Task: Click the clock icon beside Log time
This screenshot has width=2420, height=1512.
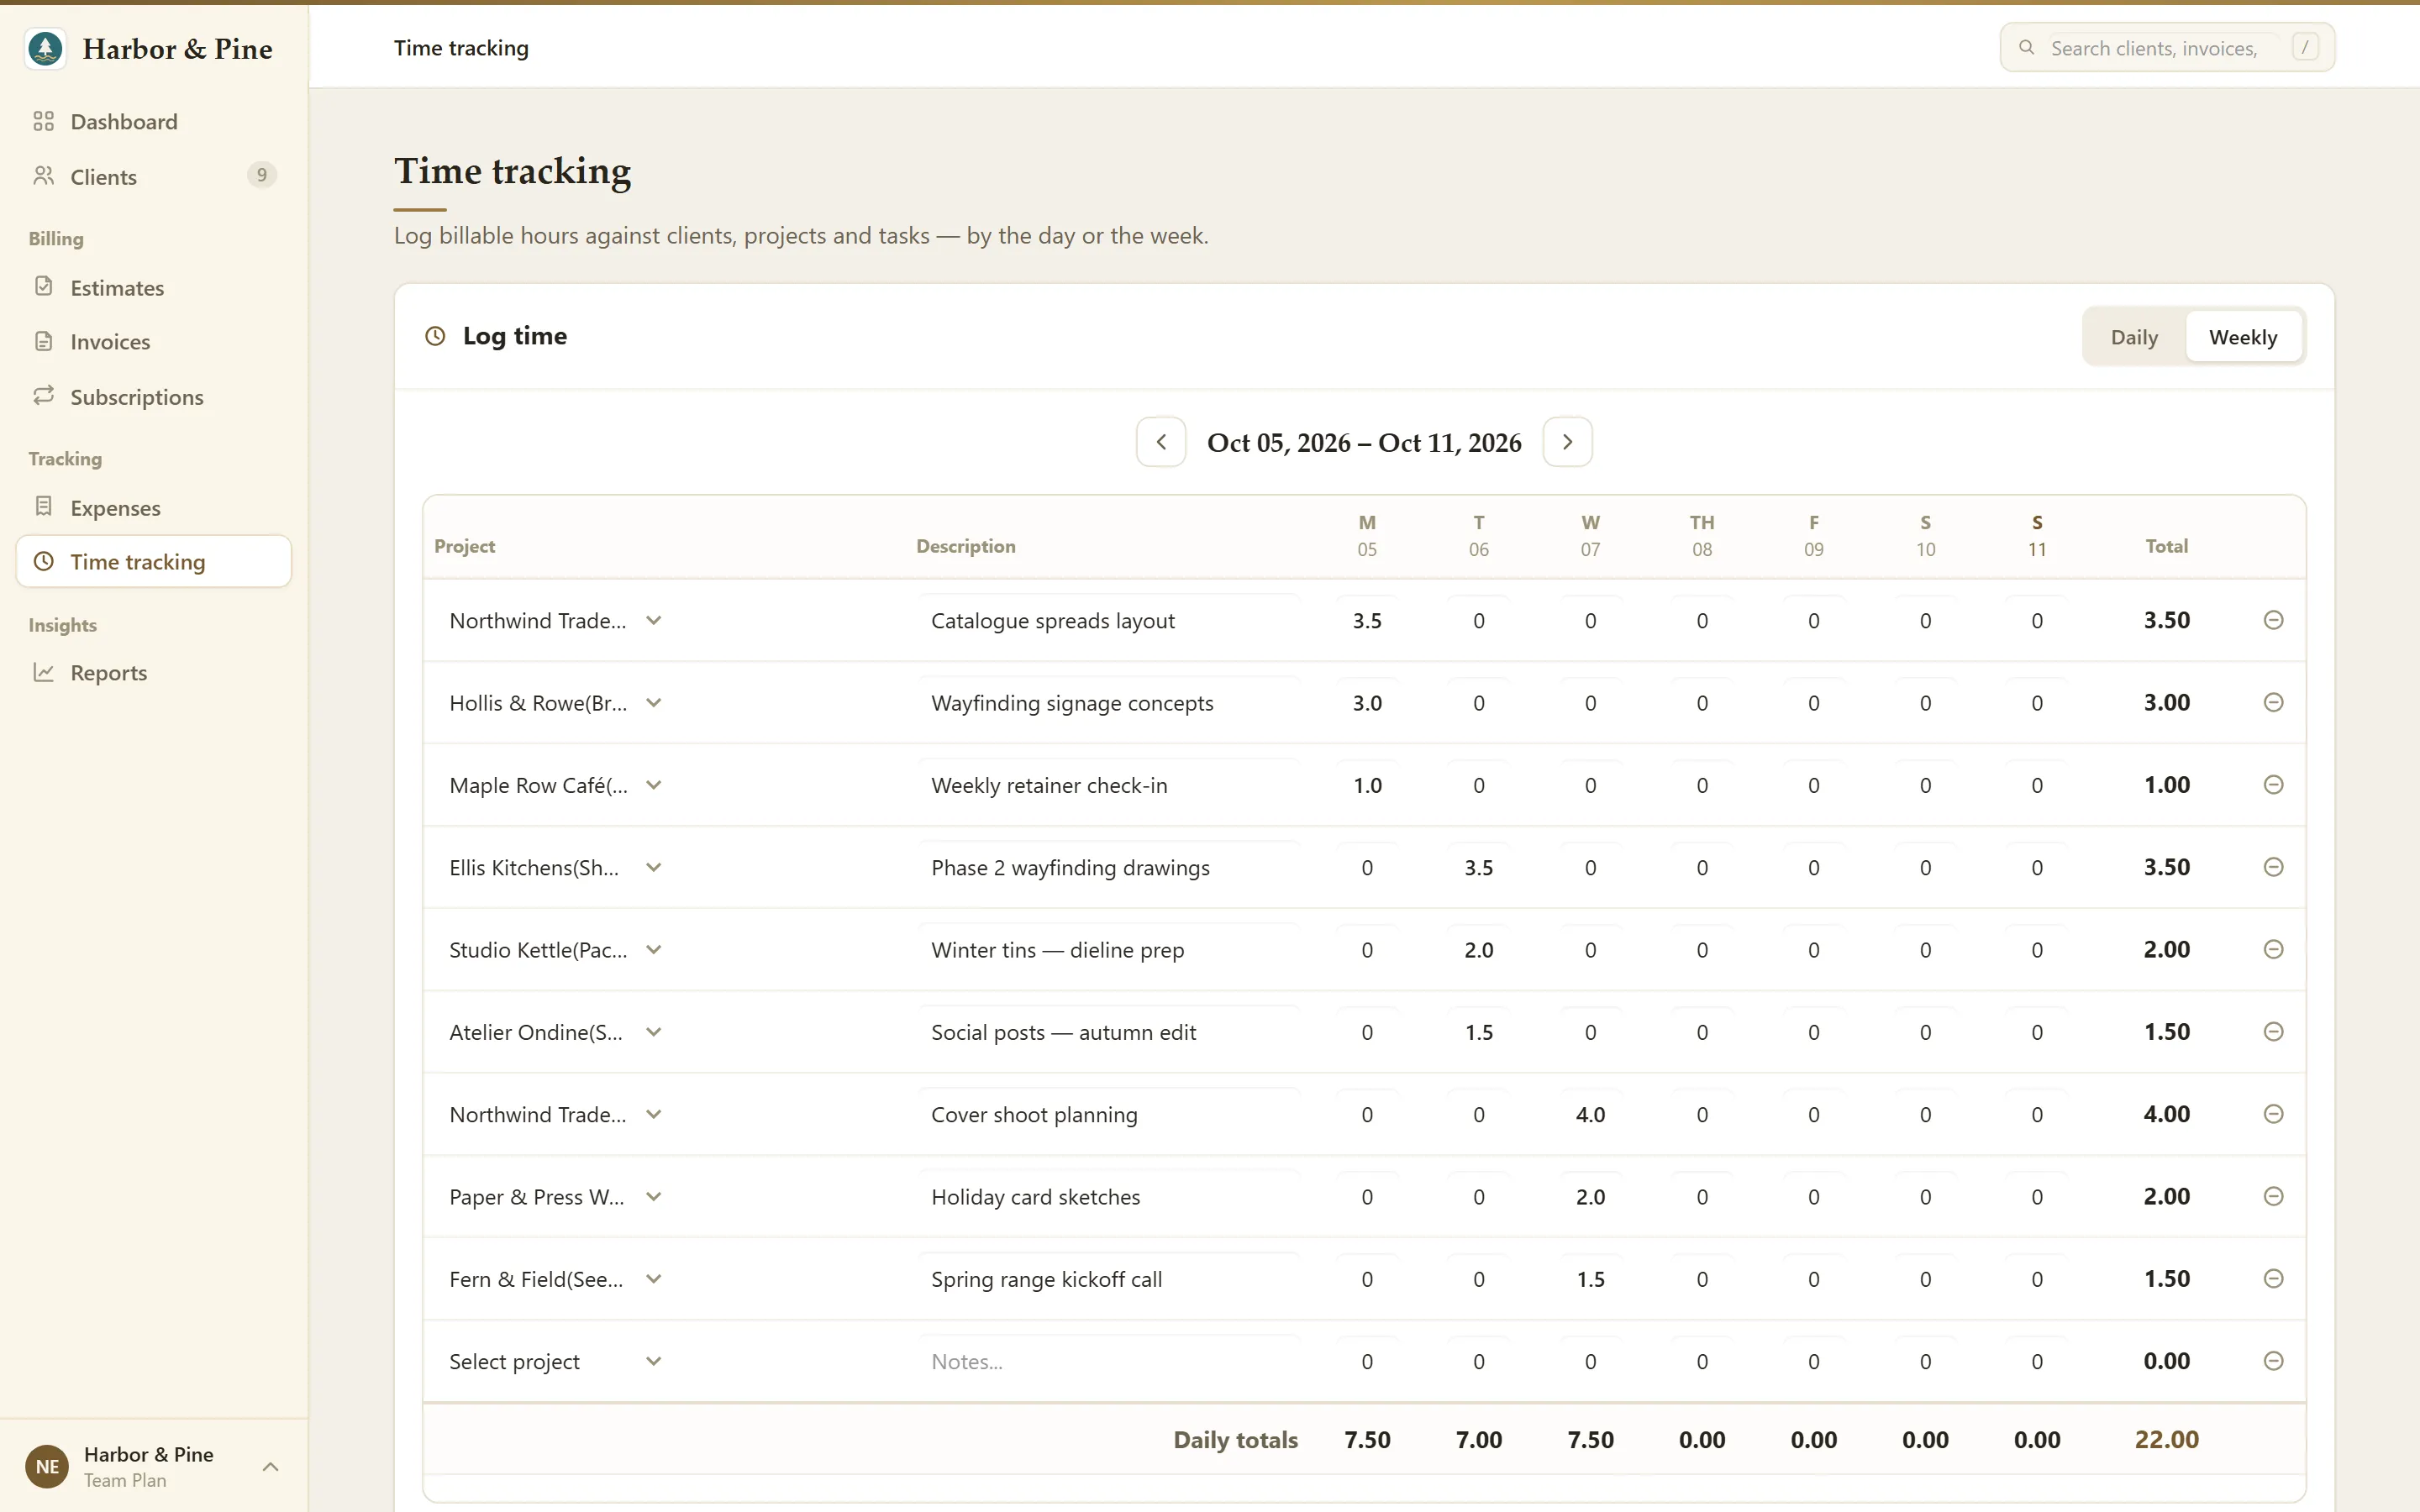Action: click(x=435, y=336)
